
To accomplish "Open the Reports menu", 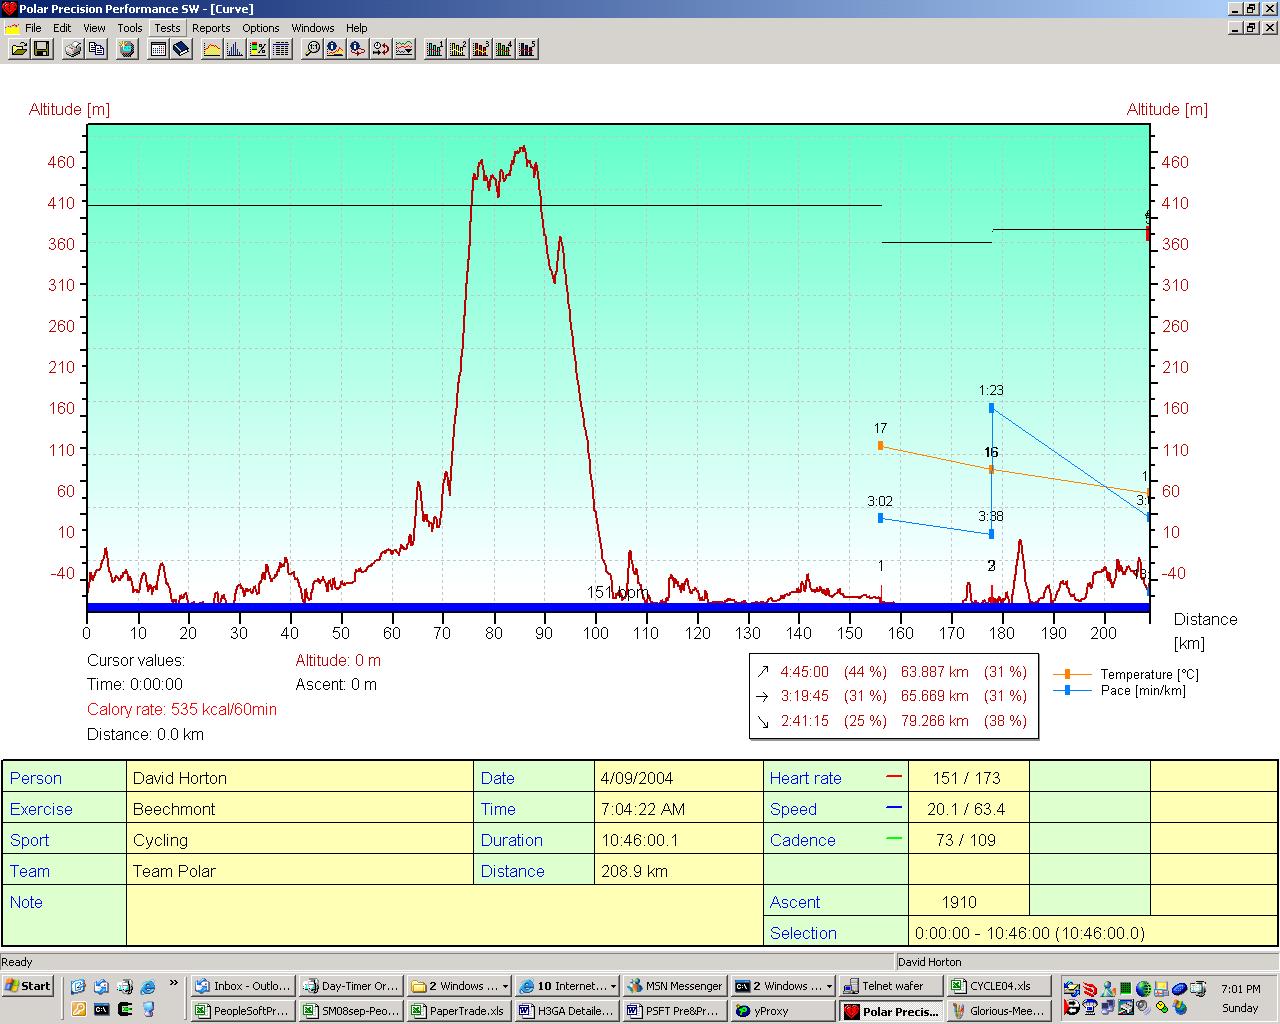I will 211,28.
